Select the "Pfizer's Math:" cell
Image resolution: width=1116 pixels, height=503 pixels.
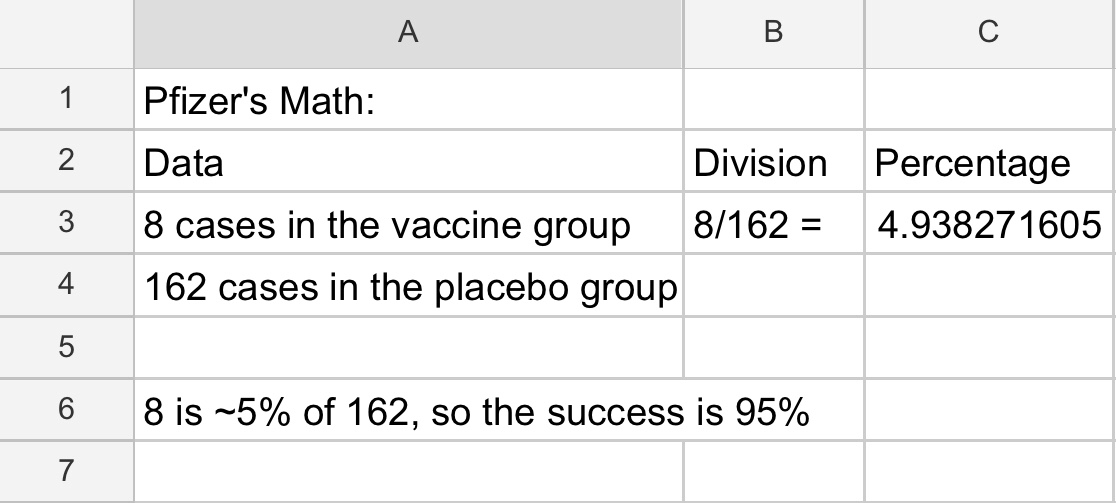pyautogui.click(x=408, y=100)
